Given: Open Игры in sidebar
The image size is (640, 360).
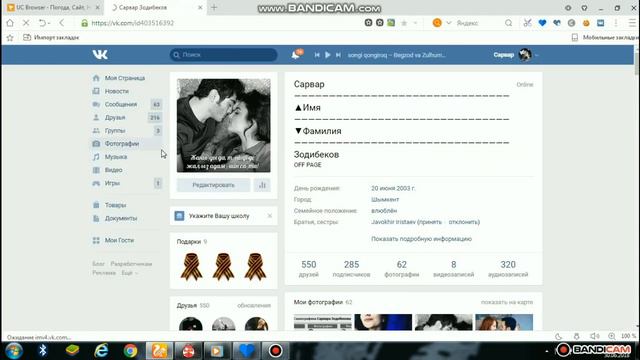Looking at the screenshot, I should pos(112,183).
